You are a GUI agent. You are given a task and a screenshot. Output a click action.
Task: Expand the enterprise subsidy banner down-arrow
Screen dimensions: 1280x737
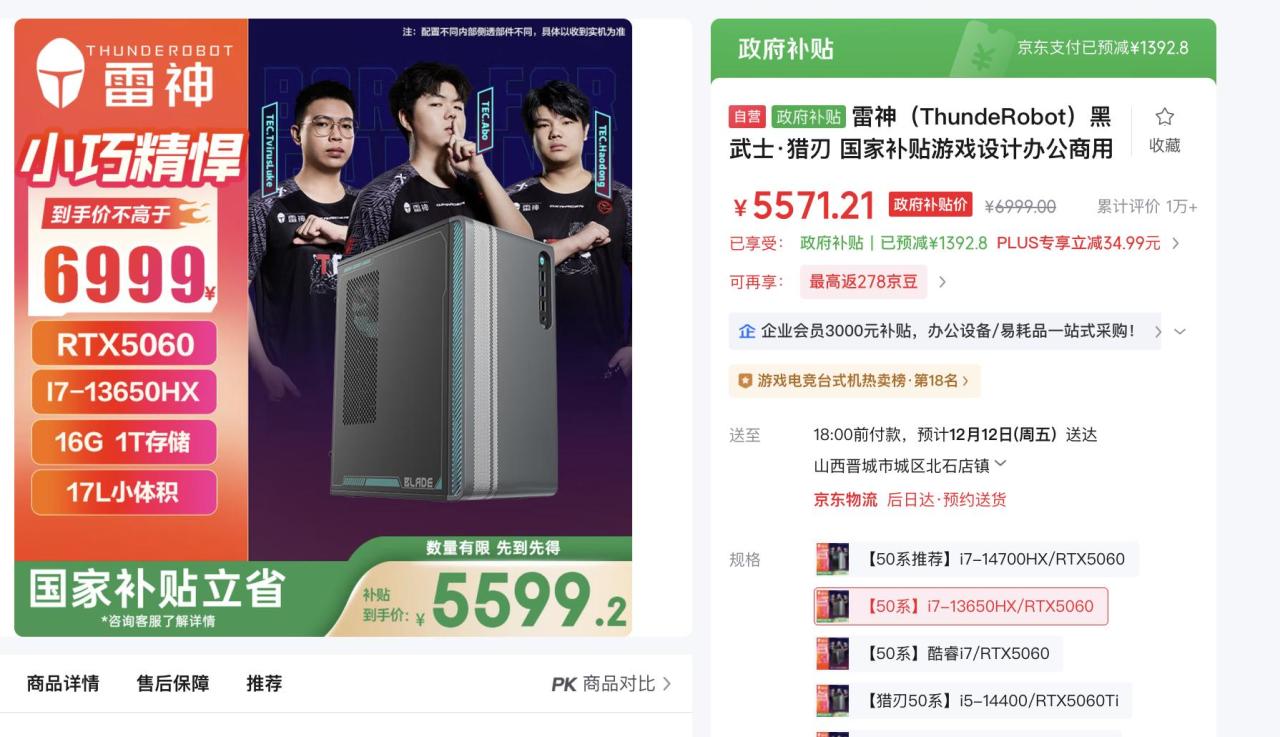click(x=1180, y=331)
